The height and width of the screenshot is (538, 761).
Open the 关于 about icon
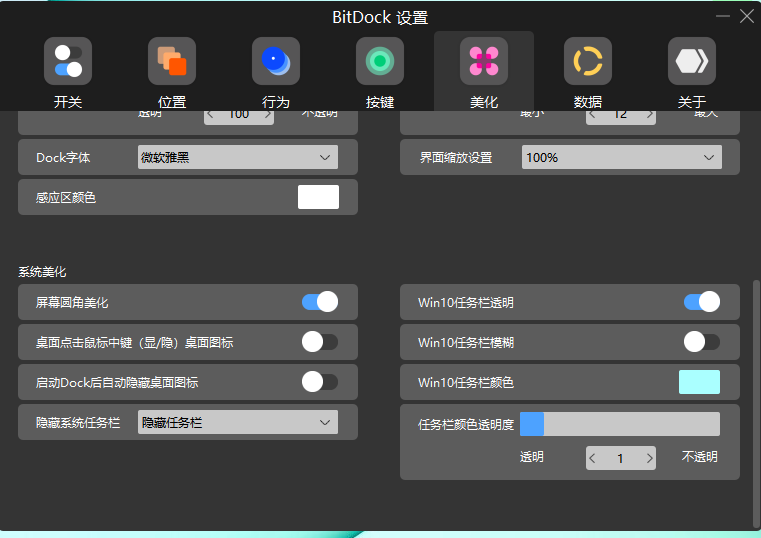coord(692,61)
